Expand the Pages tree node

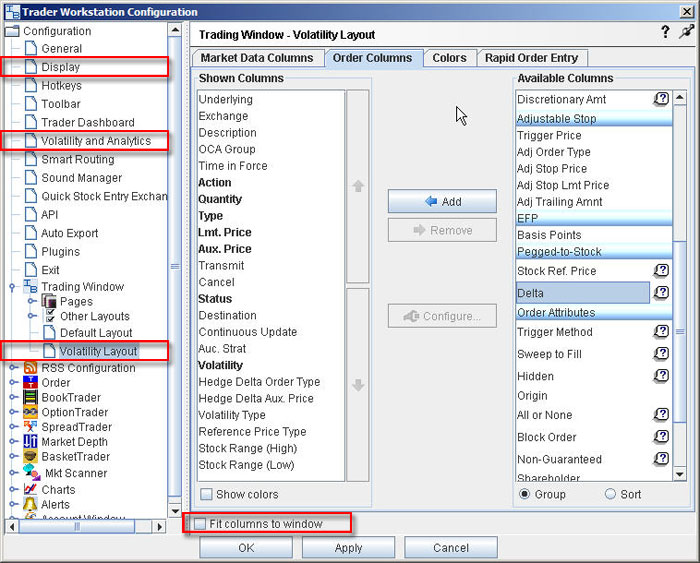[x=31, y=301]
